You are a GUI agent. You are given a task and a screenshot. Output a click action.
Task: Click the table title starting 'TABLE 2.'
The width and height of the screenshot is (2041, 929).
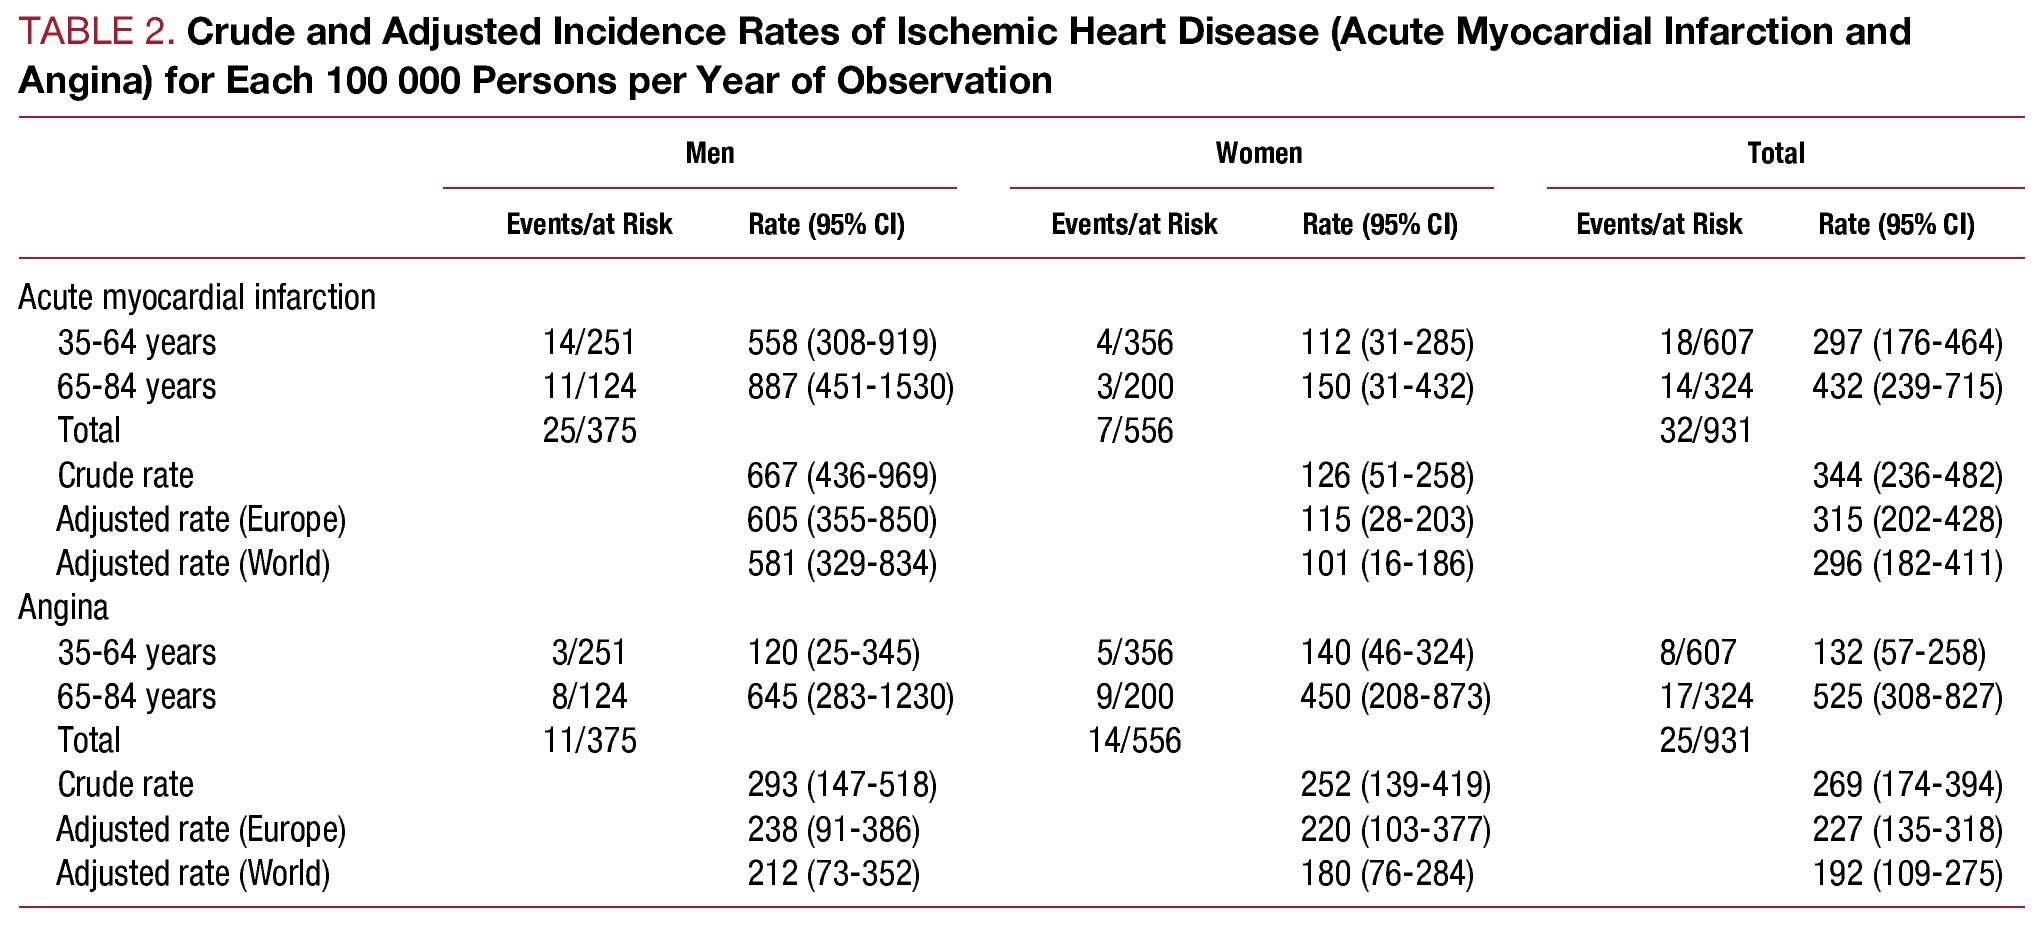964,56
